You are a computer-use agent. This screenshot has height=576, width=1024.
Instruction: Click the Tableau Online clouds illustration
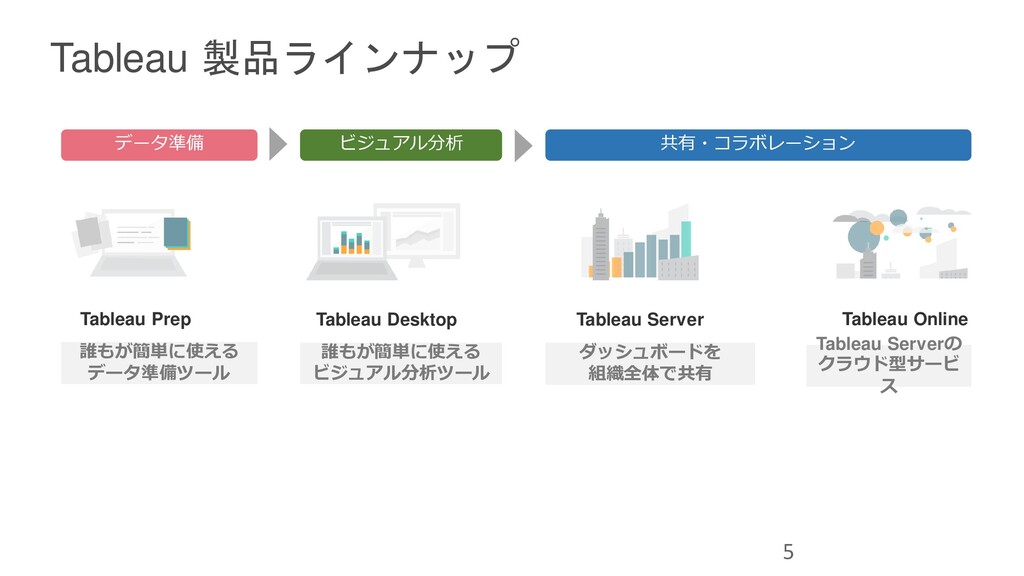pos(902,244)
